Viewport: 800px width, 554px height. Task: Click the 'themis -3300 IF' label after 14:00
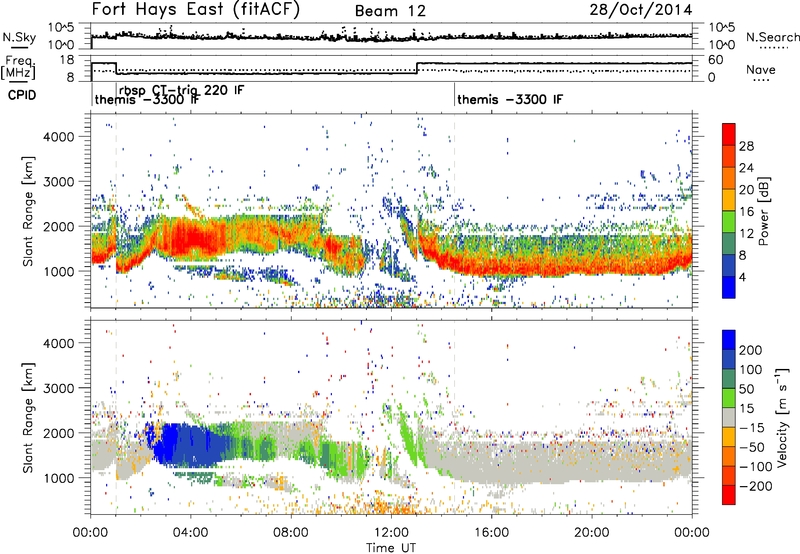click(x=510, y=99)
